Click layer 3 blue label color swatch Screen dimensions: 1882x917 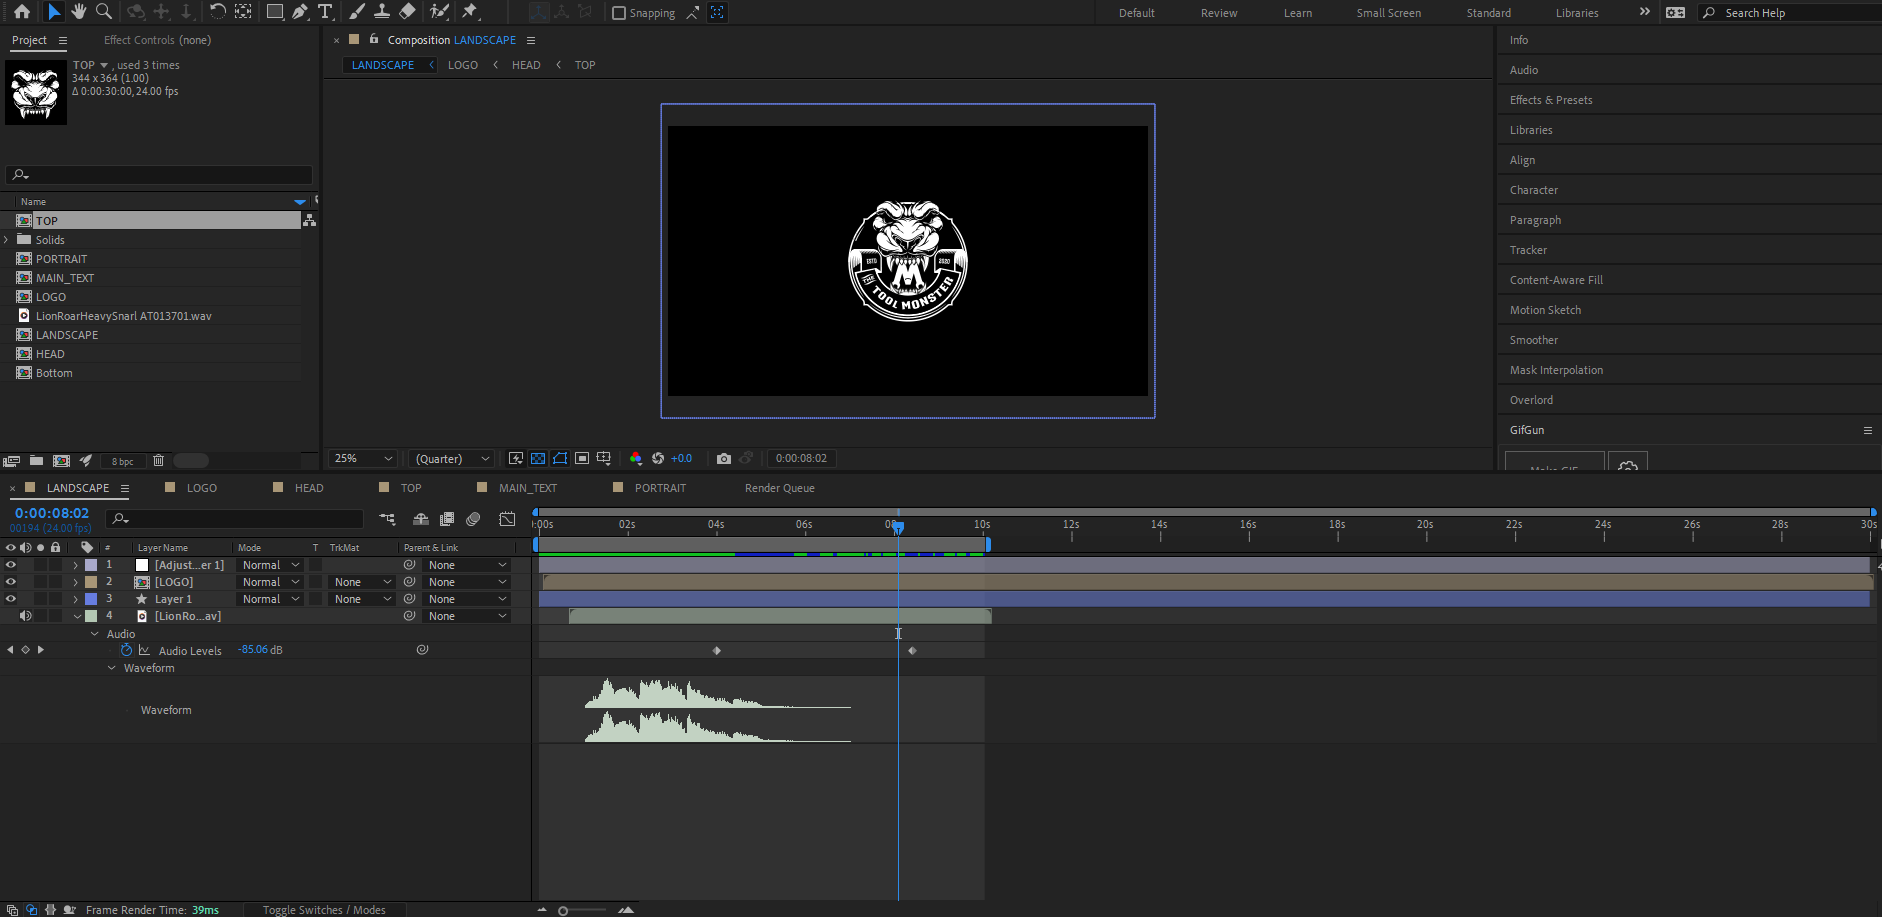click(x=91, y=599)
